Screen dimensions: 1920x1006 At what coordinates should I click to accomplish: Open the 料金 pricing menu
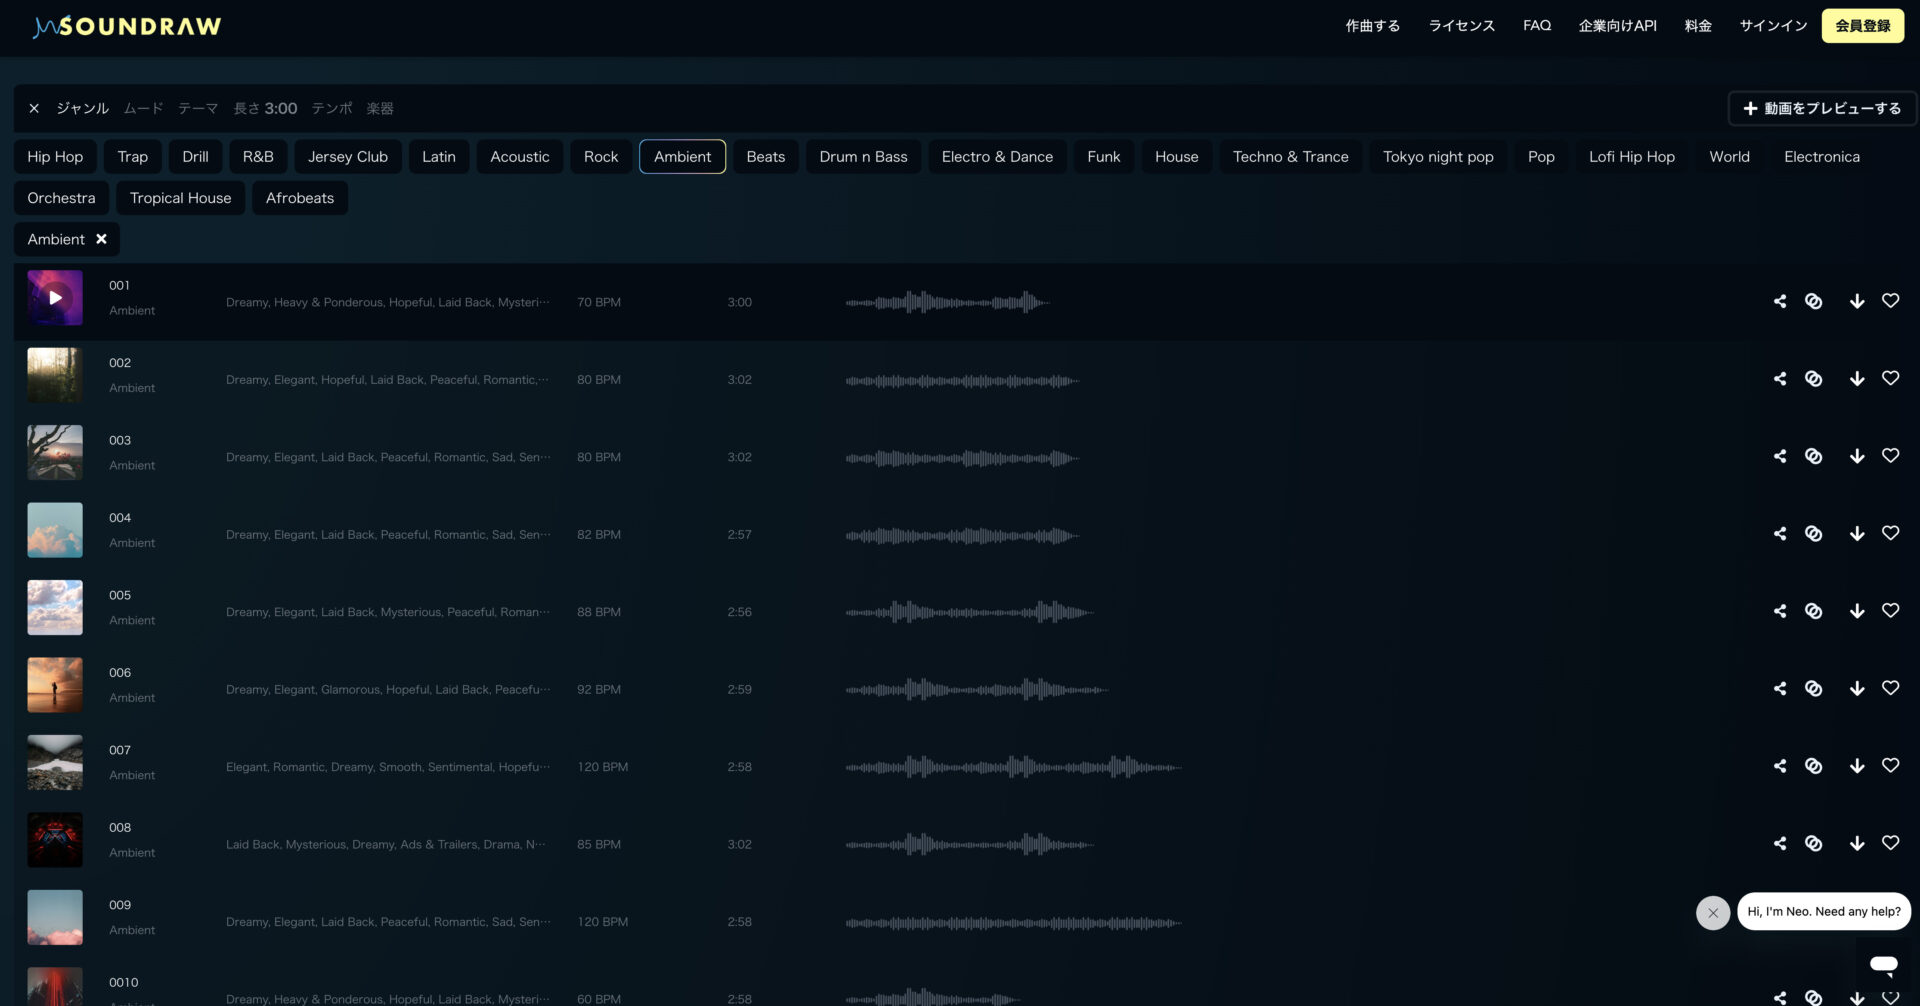pyautogui.click(x=1697, y=26)
